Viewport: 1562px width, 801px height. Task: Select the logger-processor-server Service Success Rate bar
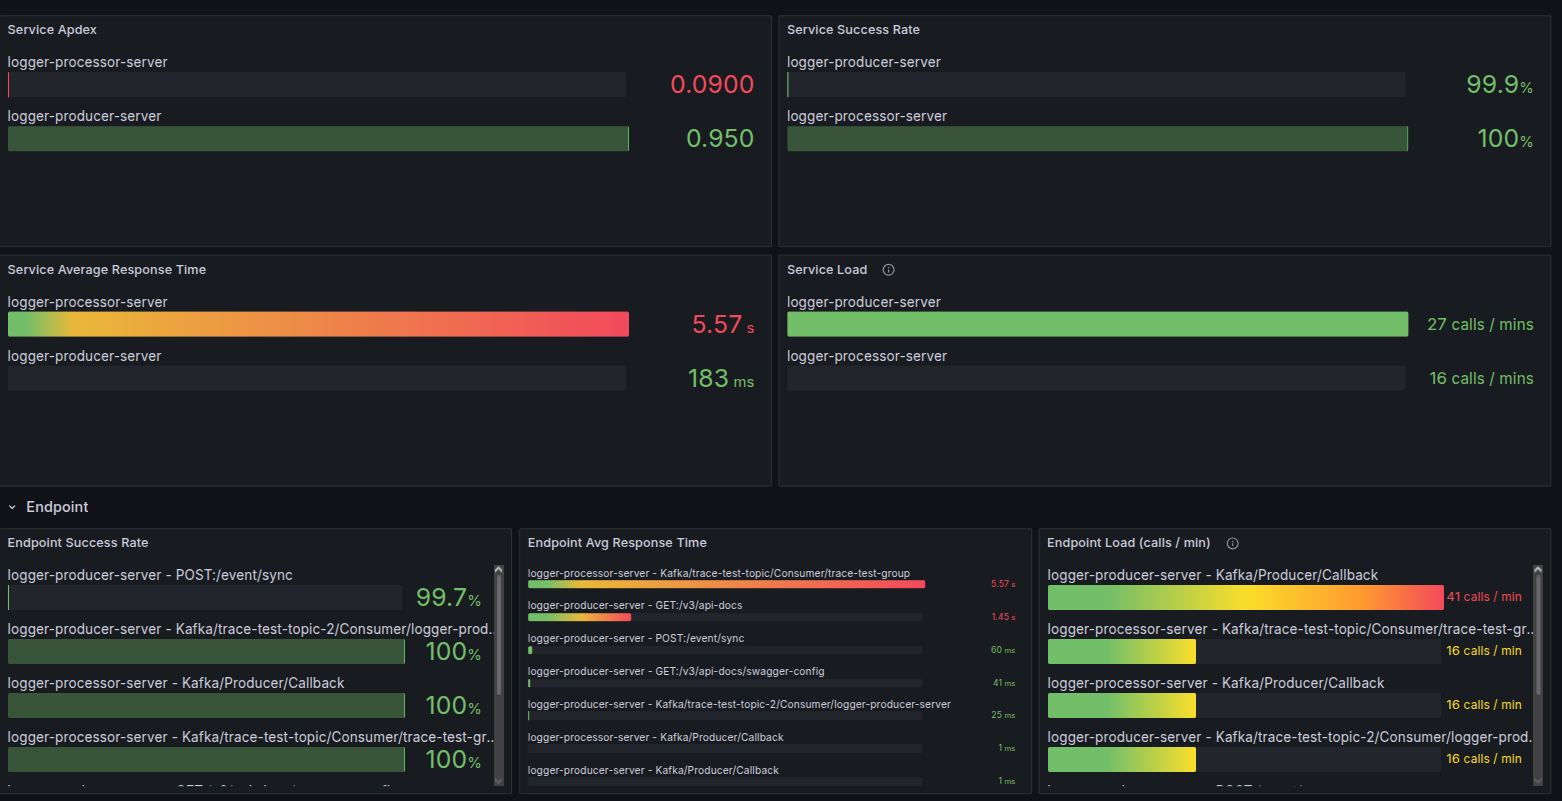1097,139
